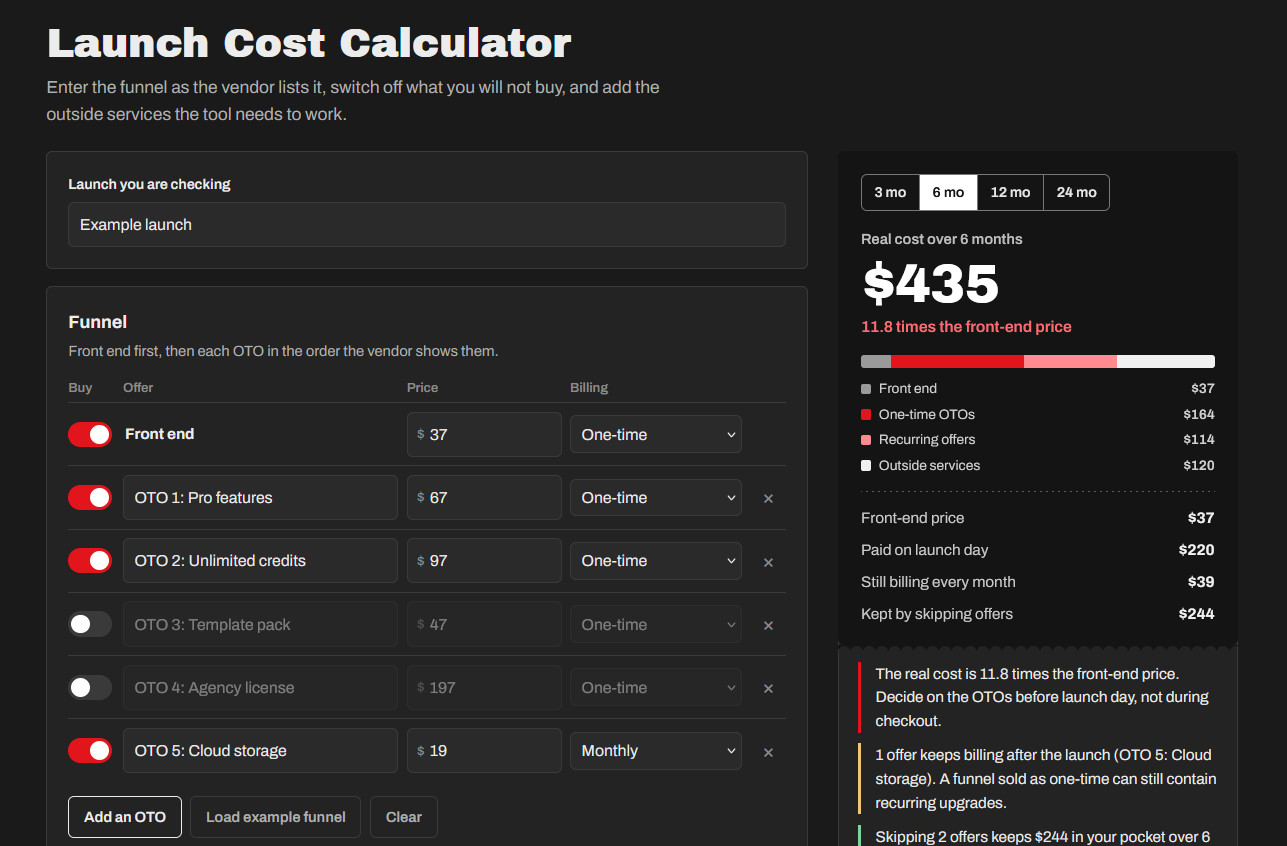Remove the OTO 2: Unlimited credits row
Screen dimensions: 1287x846
click(x=768, y=562)
